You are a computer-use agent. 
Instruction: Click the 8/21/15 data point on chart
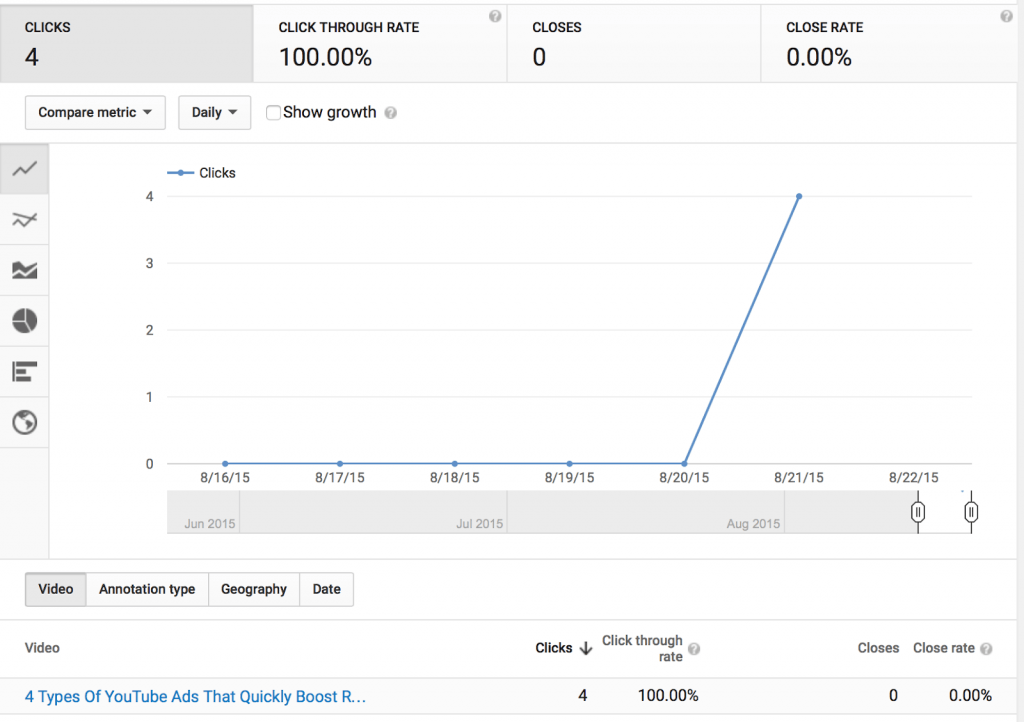click(x=799, y=196)
